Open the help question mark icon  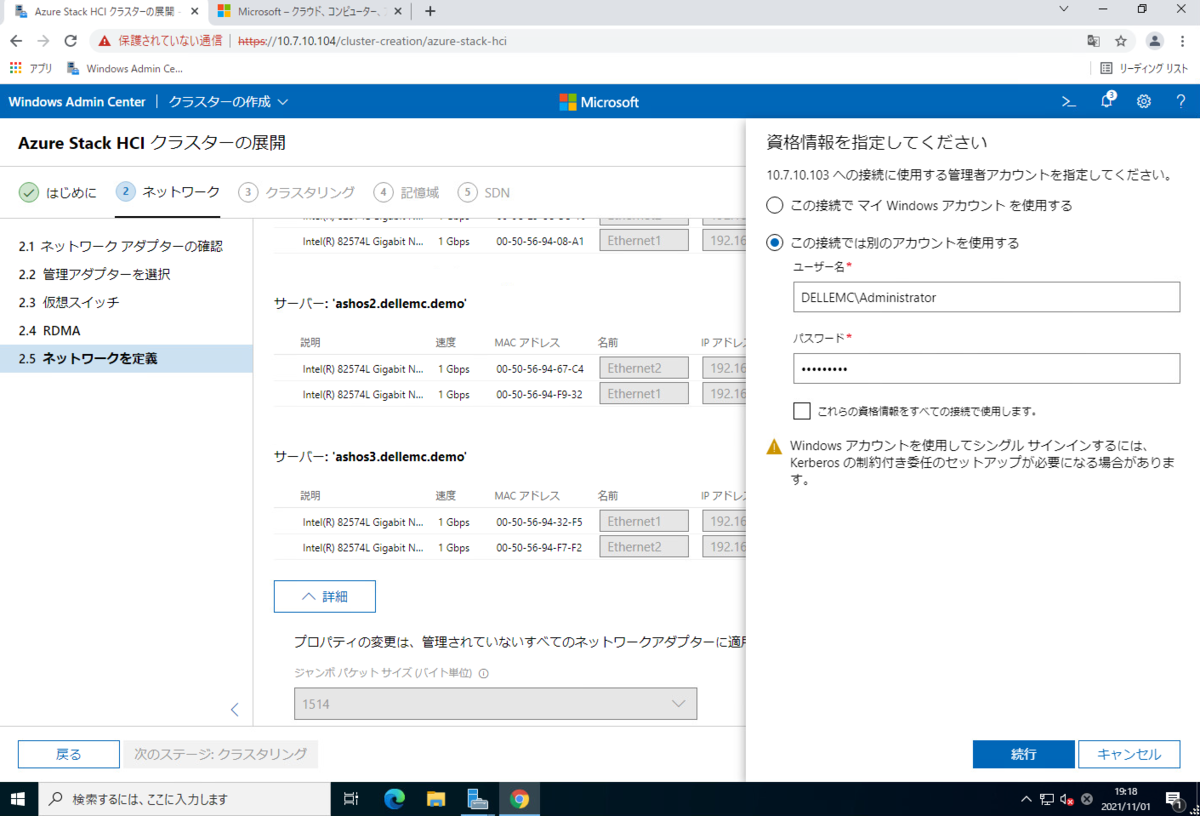pos(1181,102)
